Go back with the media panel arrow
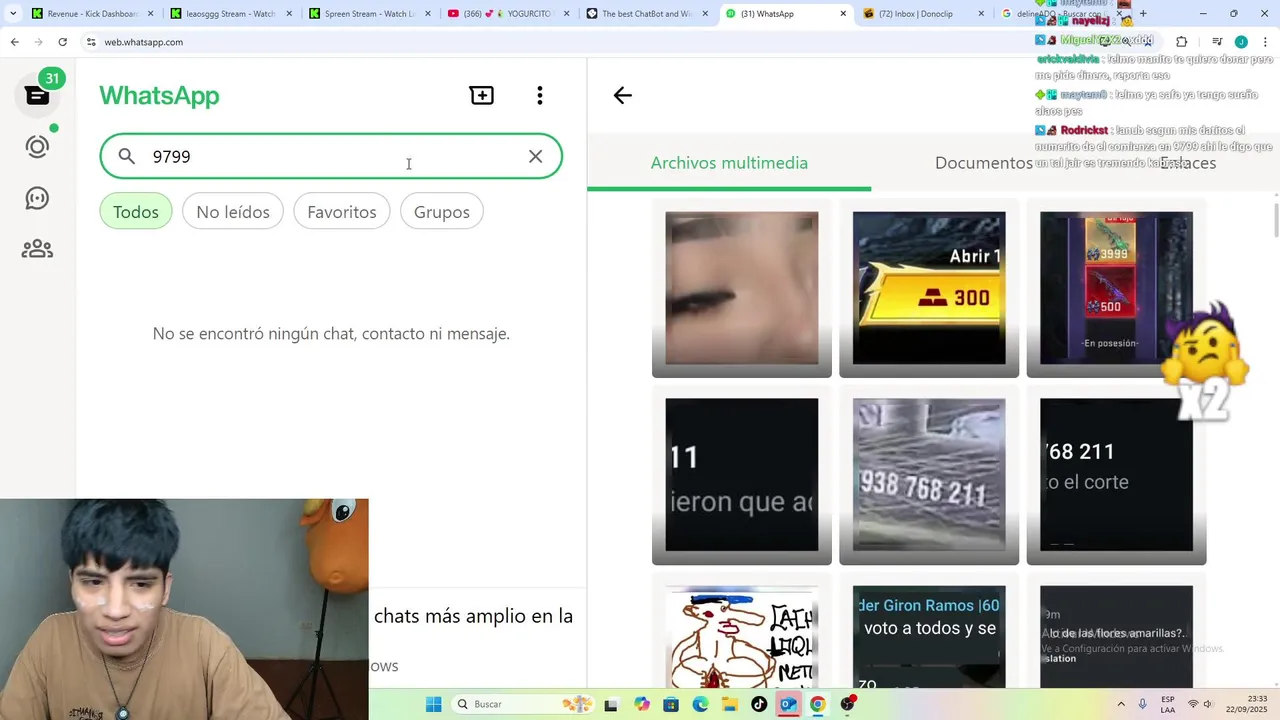 (623, 95)
